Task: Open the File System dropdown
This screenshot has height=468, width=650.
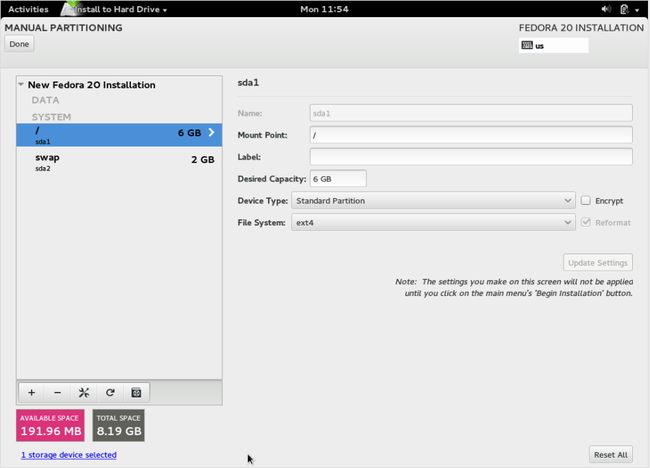Action: (x=432, y=223)
